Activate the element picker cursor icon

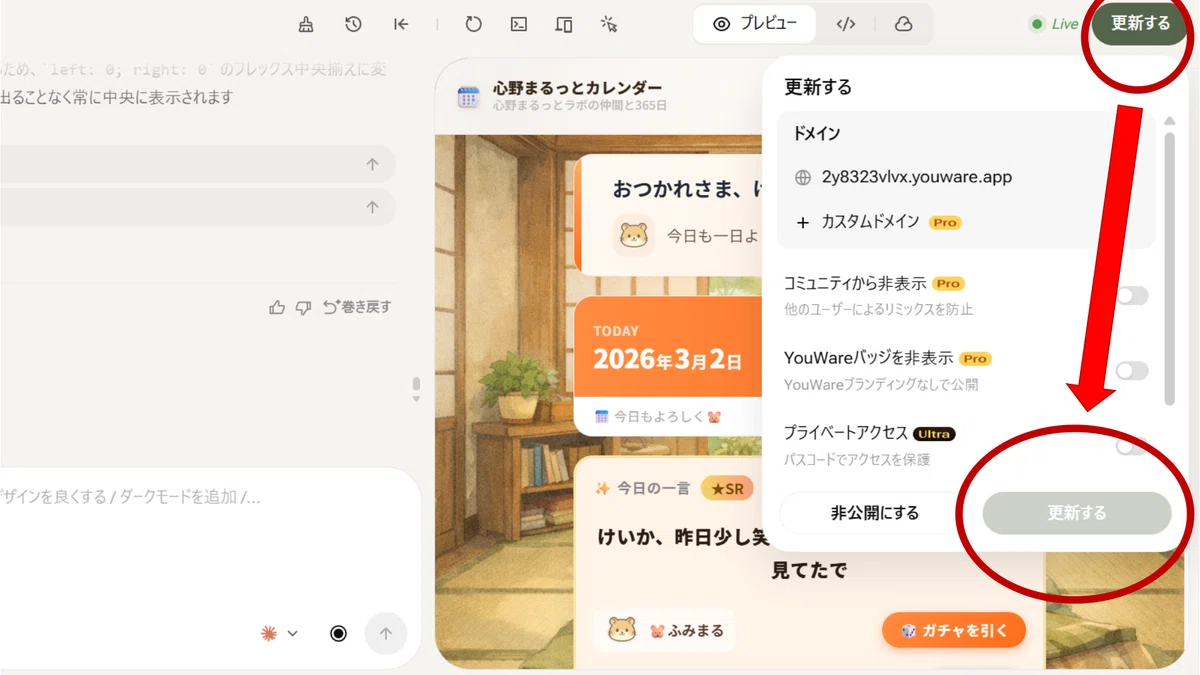click(608, 24)
